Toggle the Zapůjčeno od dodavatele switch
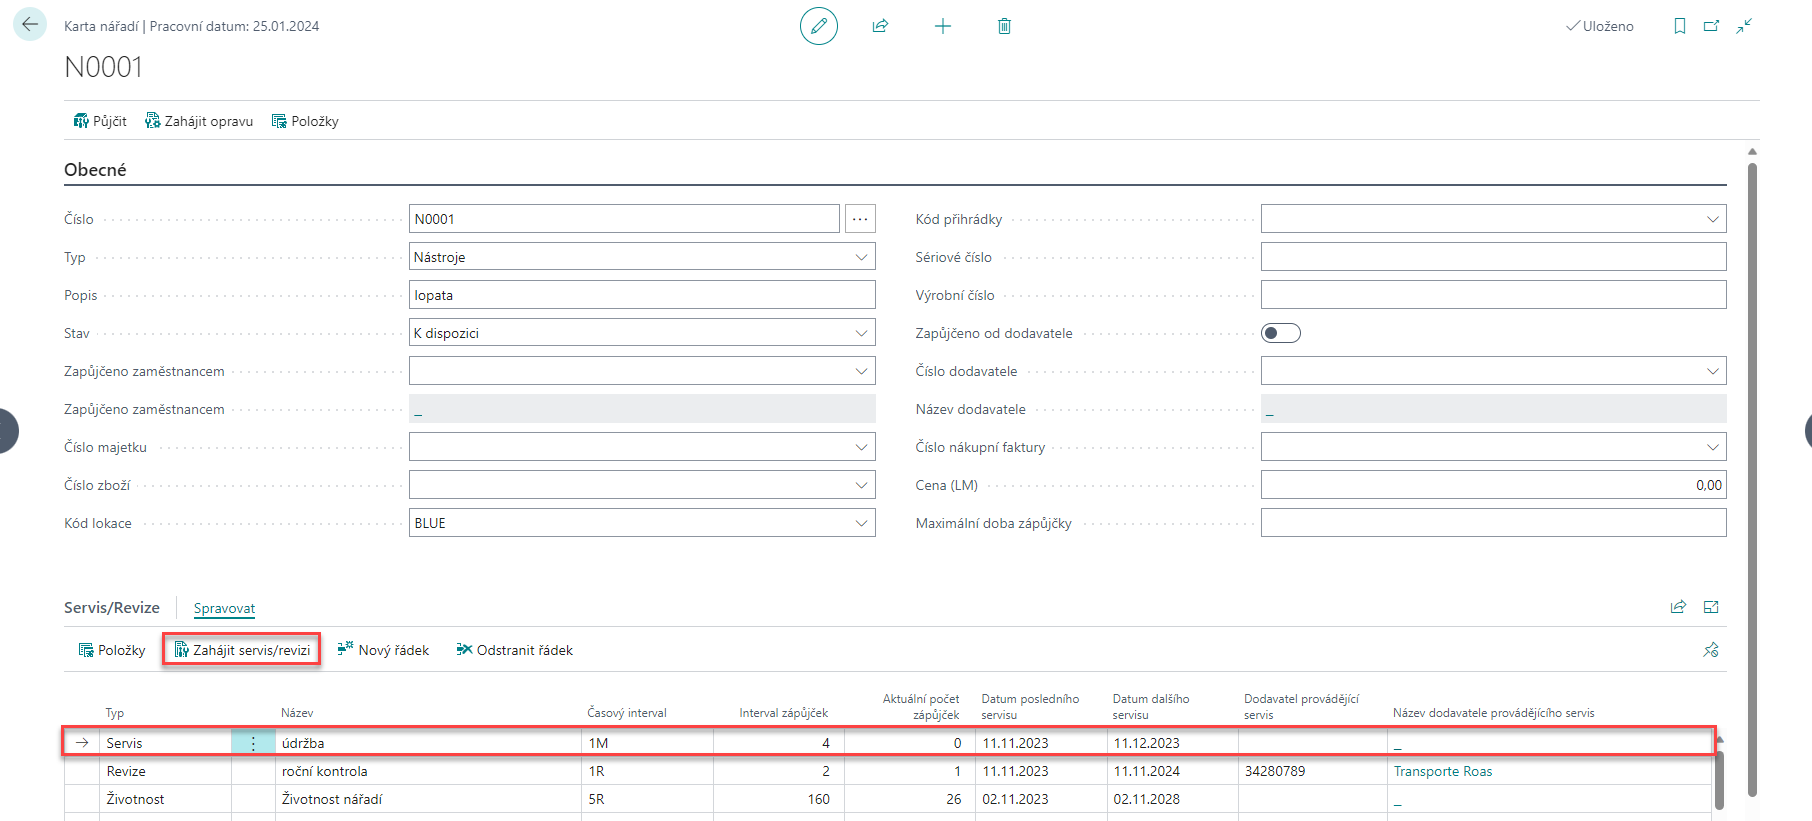The width and height of the screenshot is (1812, 821). pyautogui.click(x=1280, y=333)
